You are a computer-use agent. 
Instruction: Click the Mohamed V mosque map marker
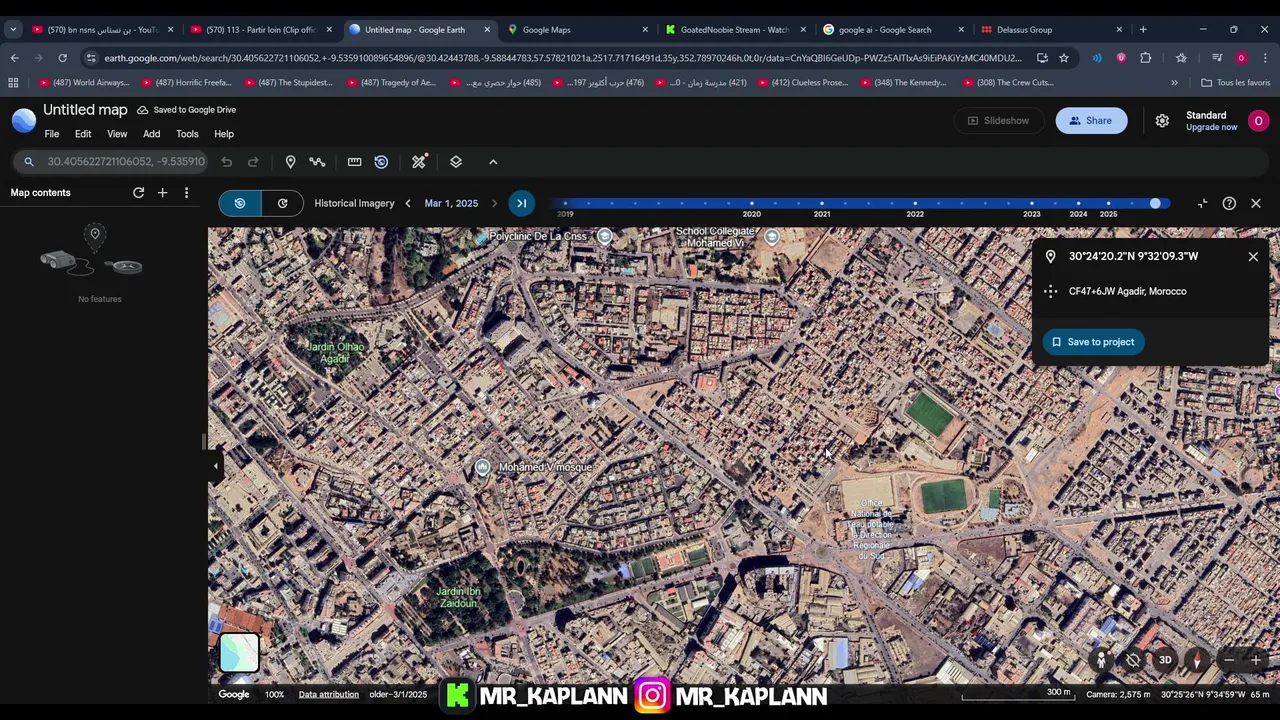(482, 467)
